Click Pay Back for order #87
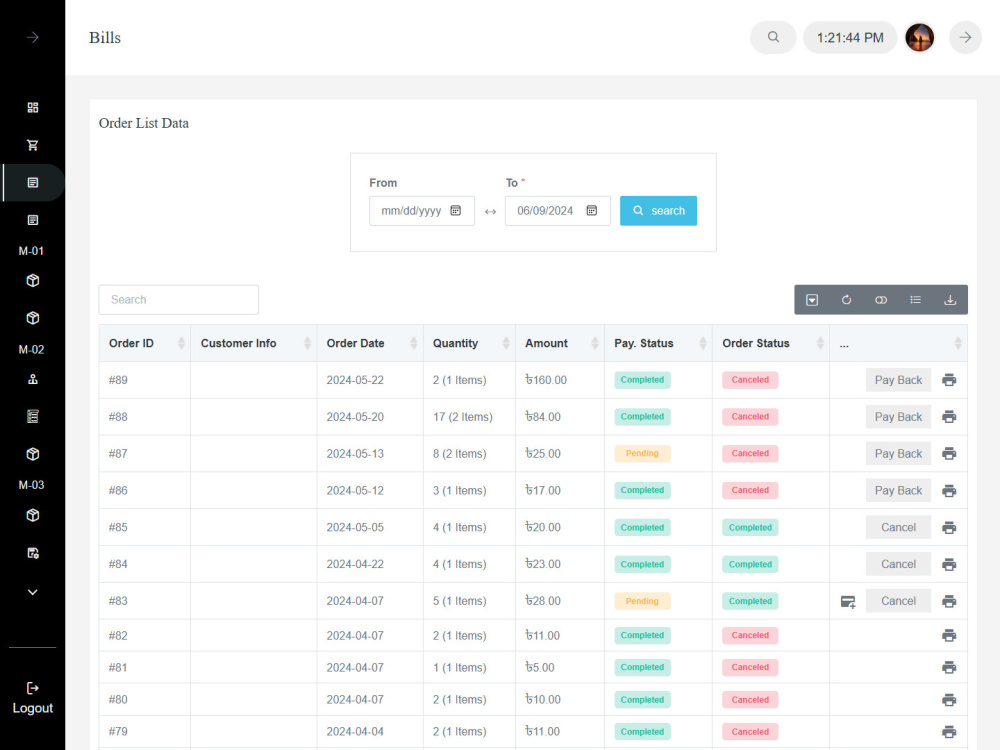 pyautogui.click(x=898, y=454)
